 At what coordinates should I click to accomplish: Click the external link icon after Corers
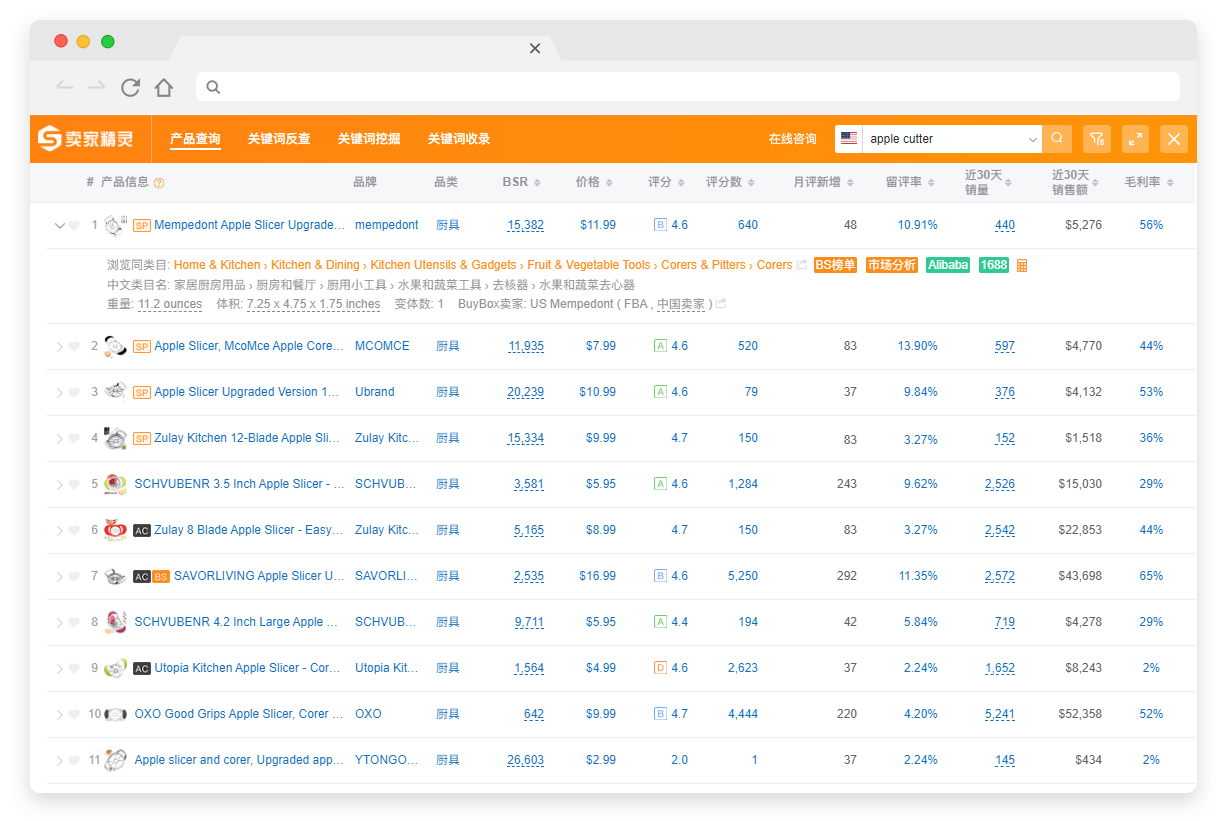tap(801, 265)
